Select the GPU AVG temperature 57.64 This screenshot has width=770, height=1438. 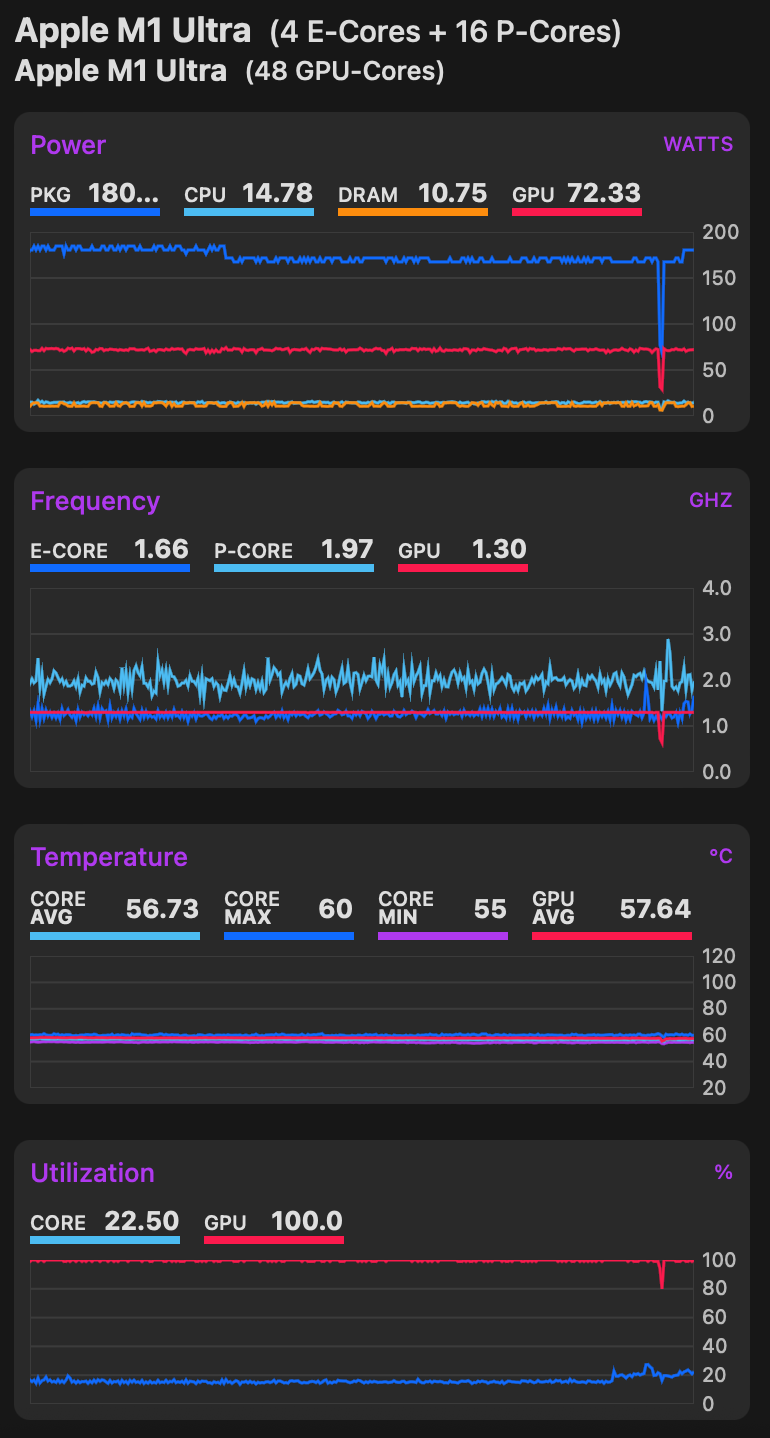(x=655, y=909)
